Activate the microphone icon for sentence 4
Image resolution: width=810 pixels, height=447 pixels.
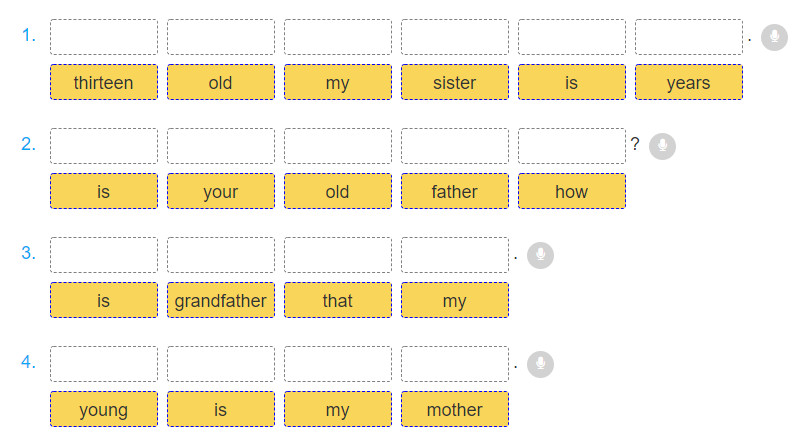tap(540, 364)
